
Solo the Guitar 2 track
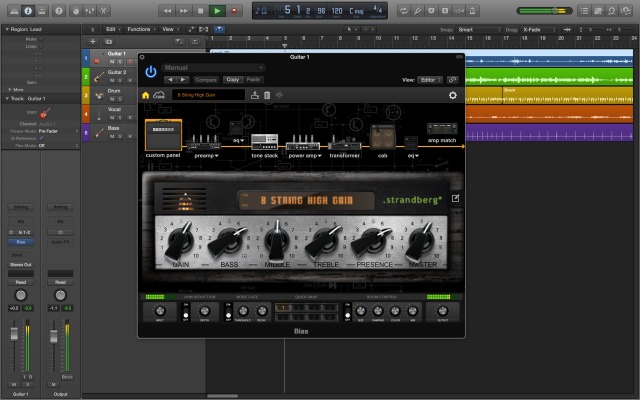point(120,80)
